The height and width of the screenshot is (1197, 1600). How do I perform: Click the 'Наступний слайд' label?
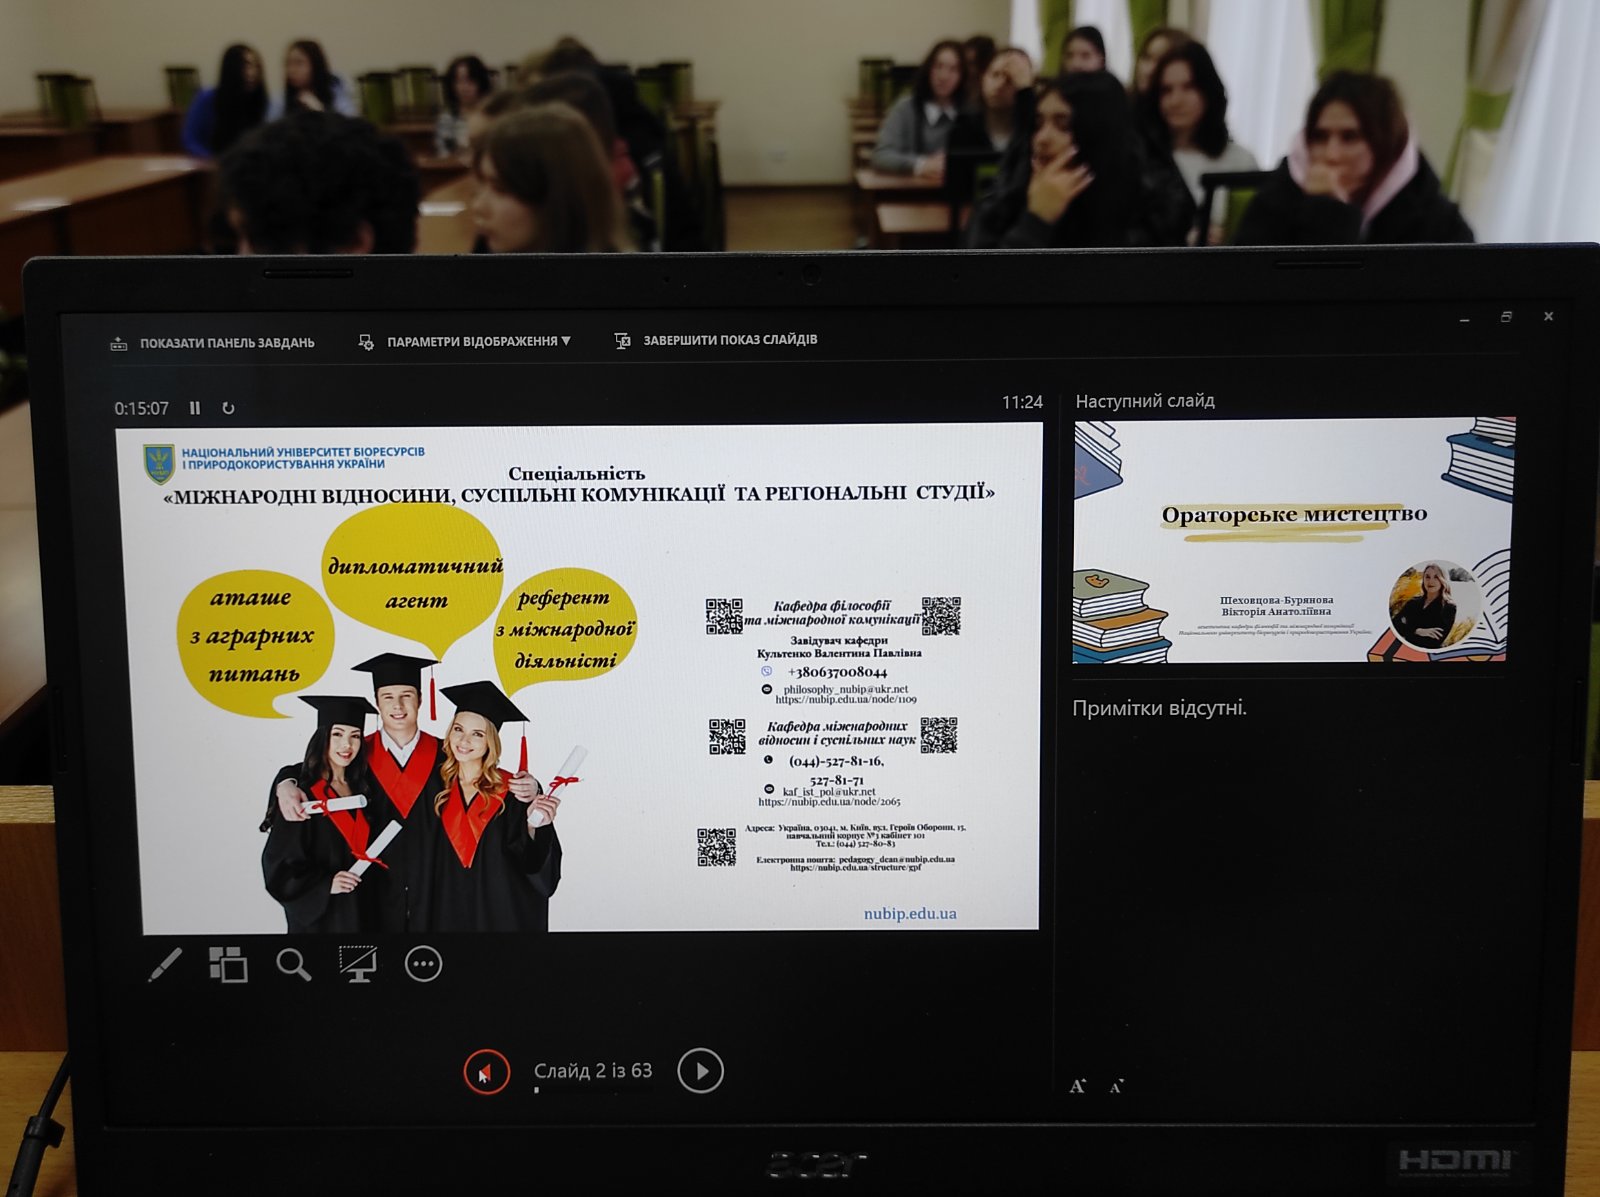1145,401
